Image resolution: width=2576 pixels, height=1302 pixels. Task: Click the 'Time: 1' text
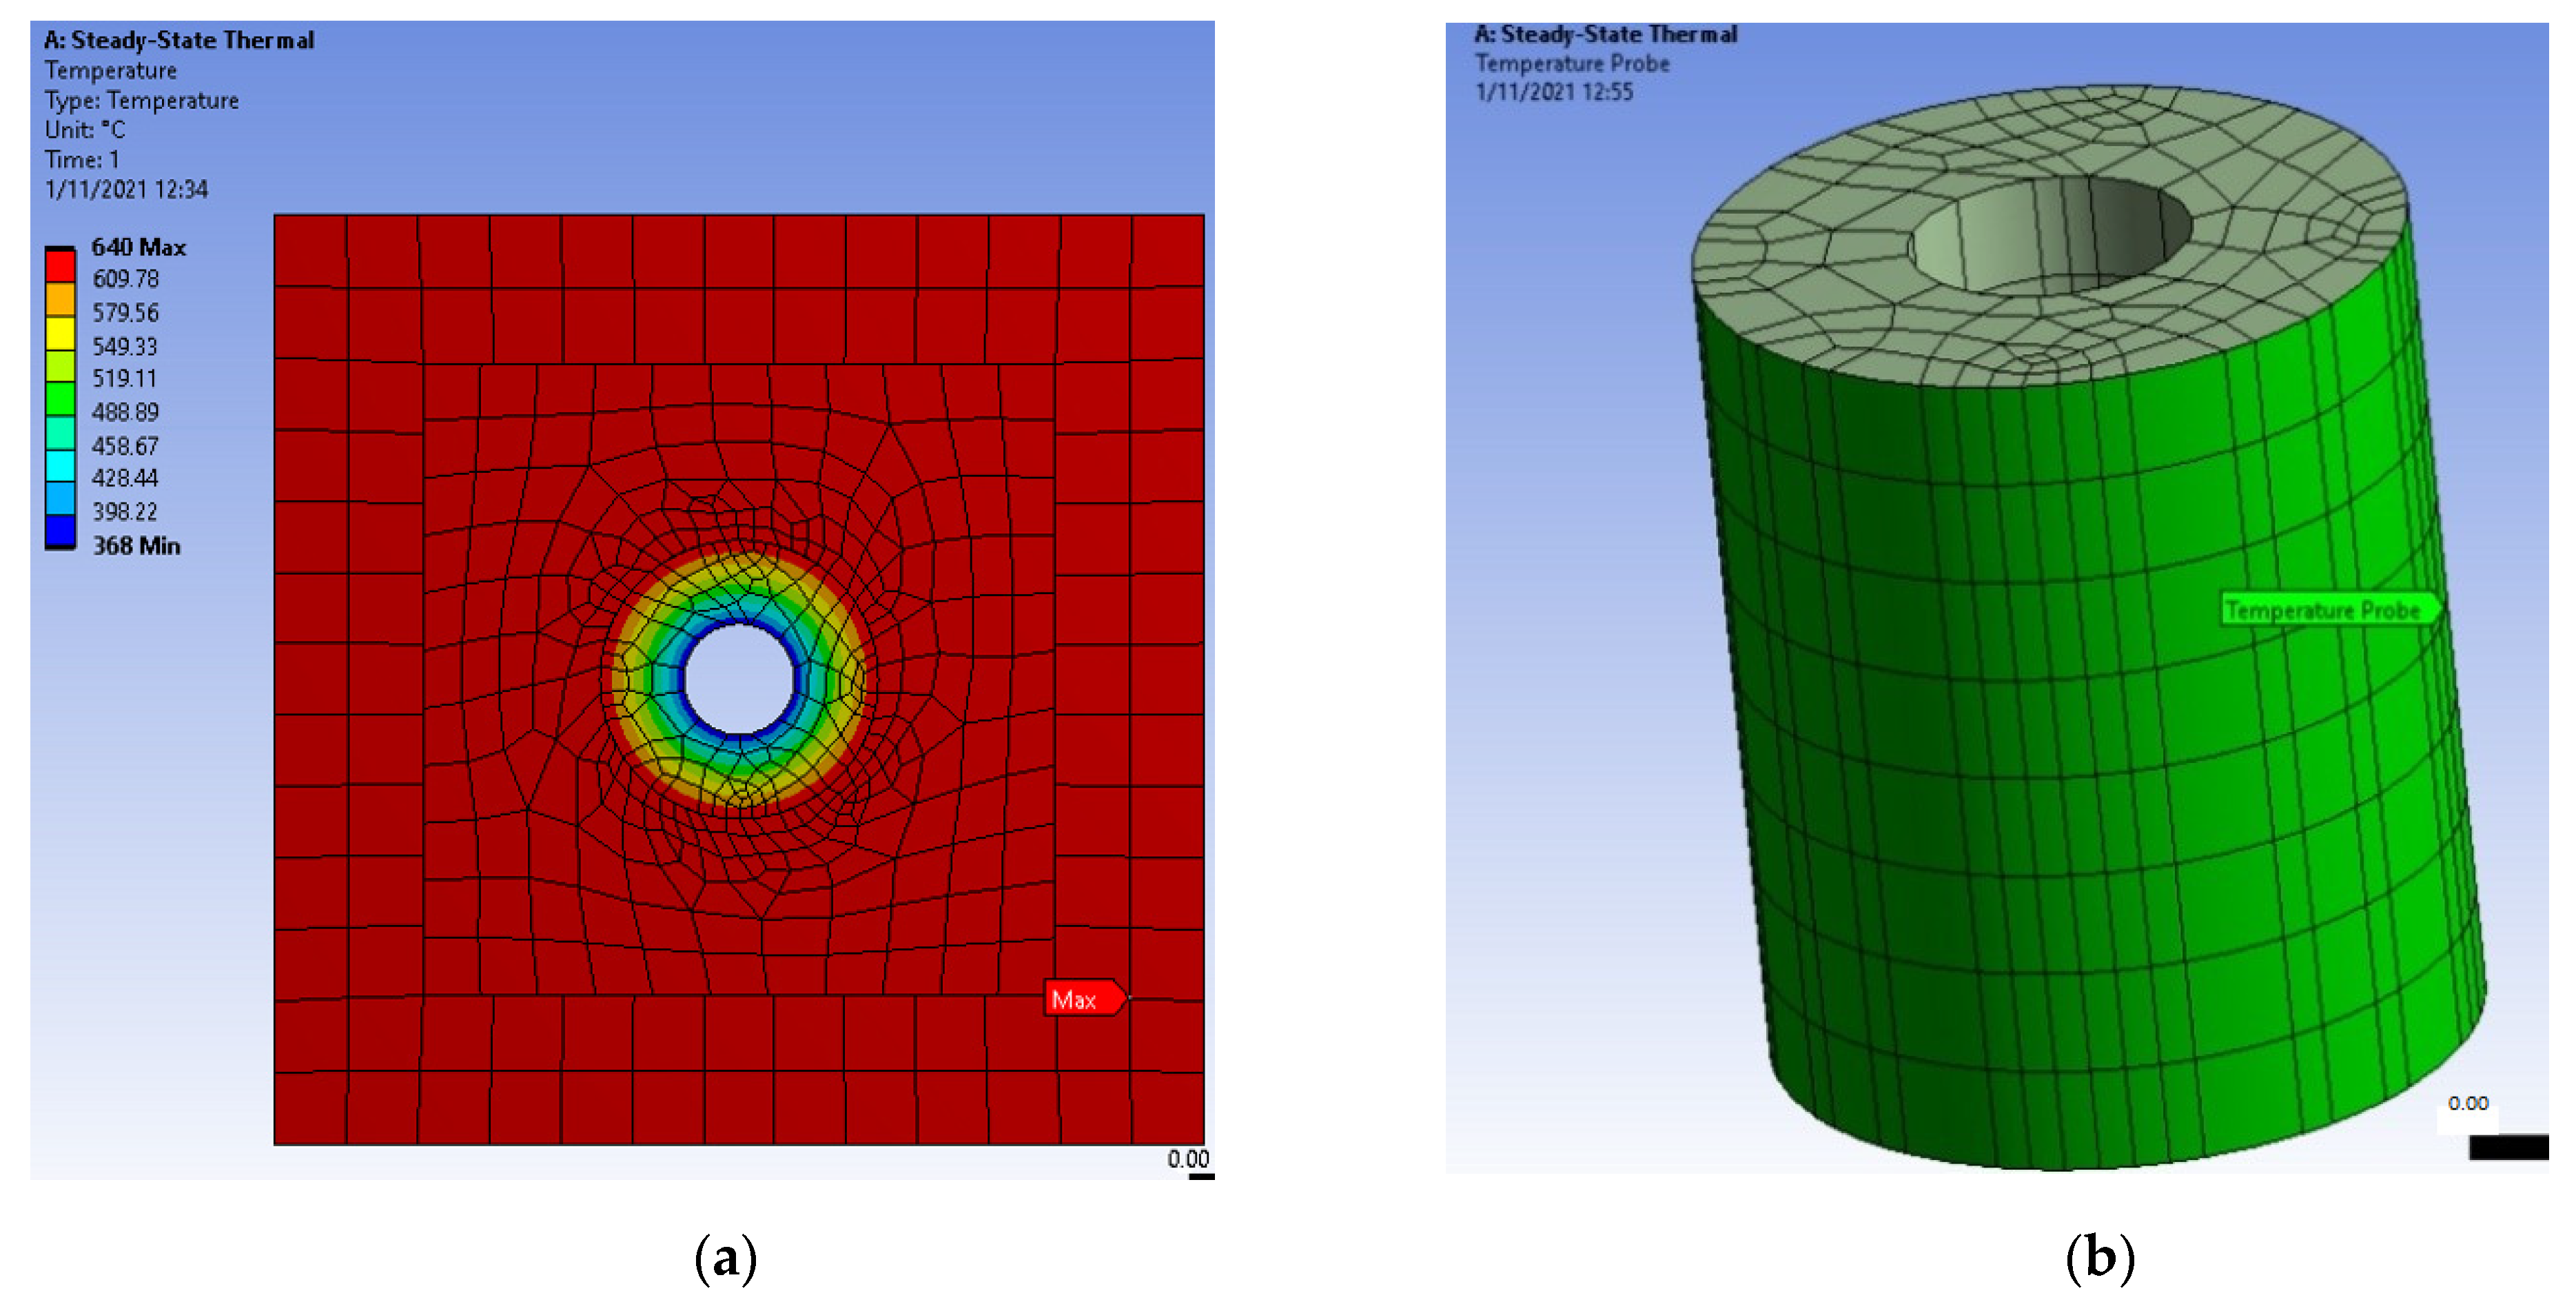tap(82, 160)
